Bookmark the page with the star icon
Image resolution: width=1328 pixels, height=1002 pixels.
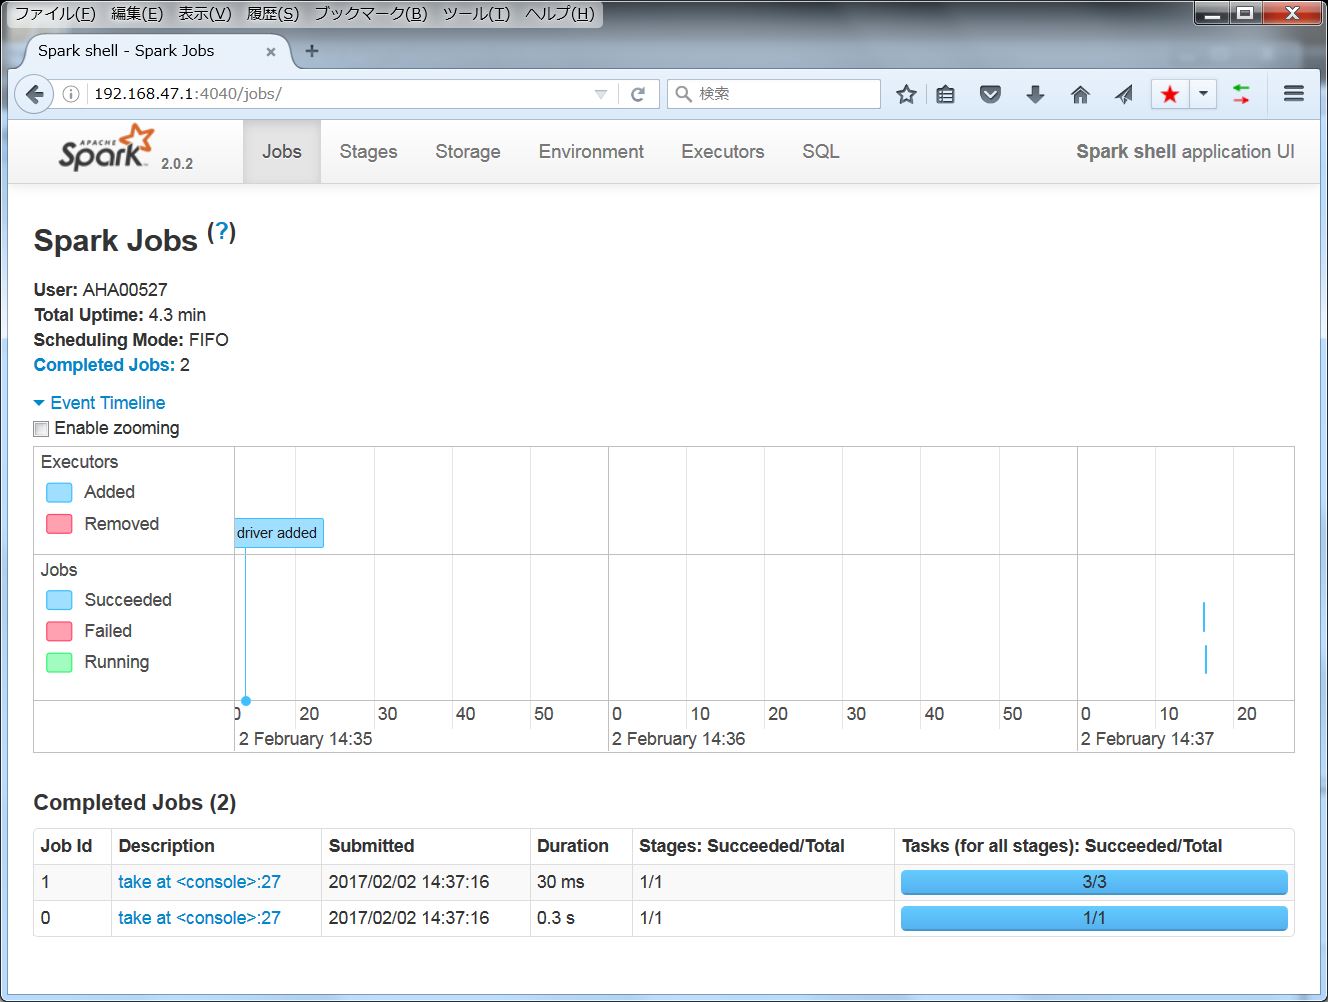coord(906,93)
